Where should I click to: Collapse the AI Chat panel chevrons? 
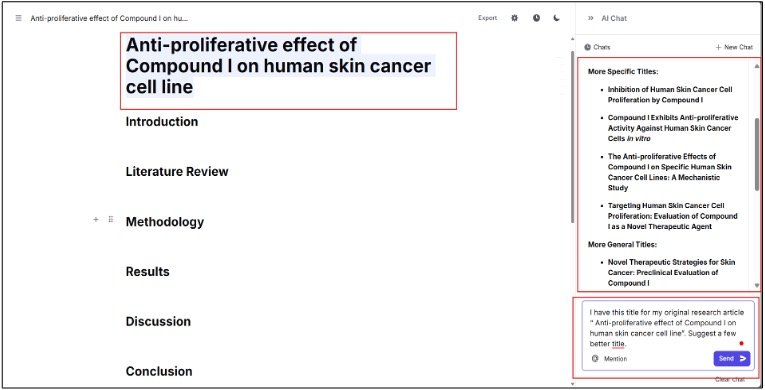pyautogui.click(x=590, y=18)
